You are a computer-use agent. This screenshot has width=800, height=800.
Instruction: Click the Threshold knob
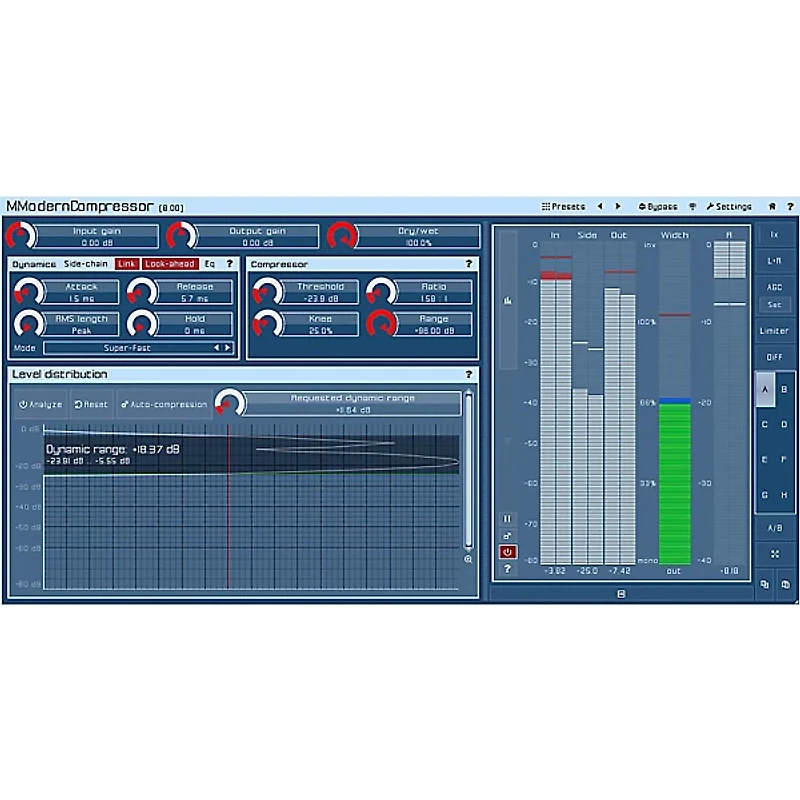267,291
